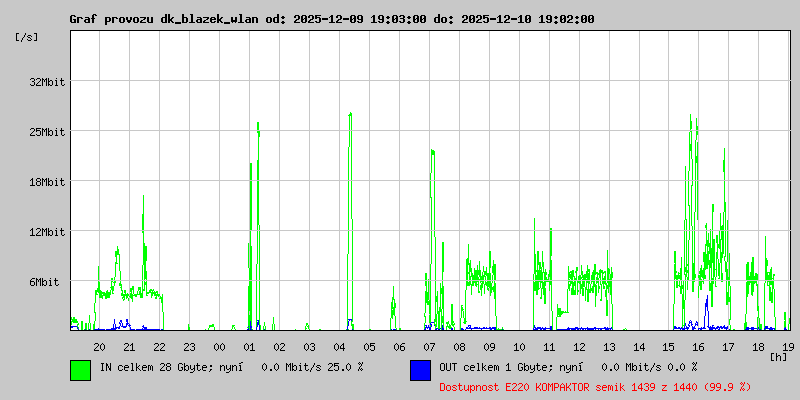
Task: Select the '32Mbit' y-axis label
Action: coord(47,82)
